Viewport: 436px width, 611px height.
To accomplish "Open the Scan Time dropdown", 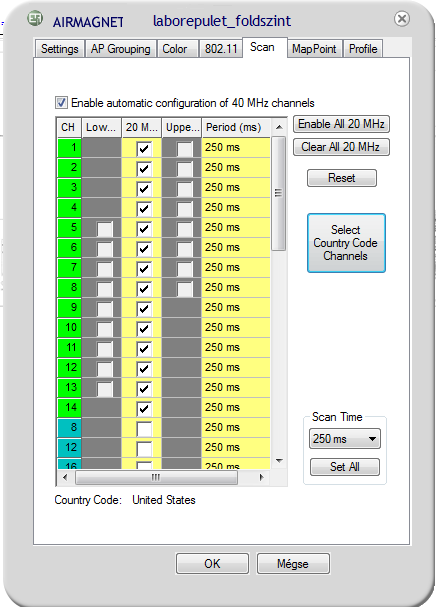I will click(x=344, y=439).
